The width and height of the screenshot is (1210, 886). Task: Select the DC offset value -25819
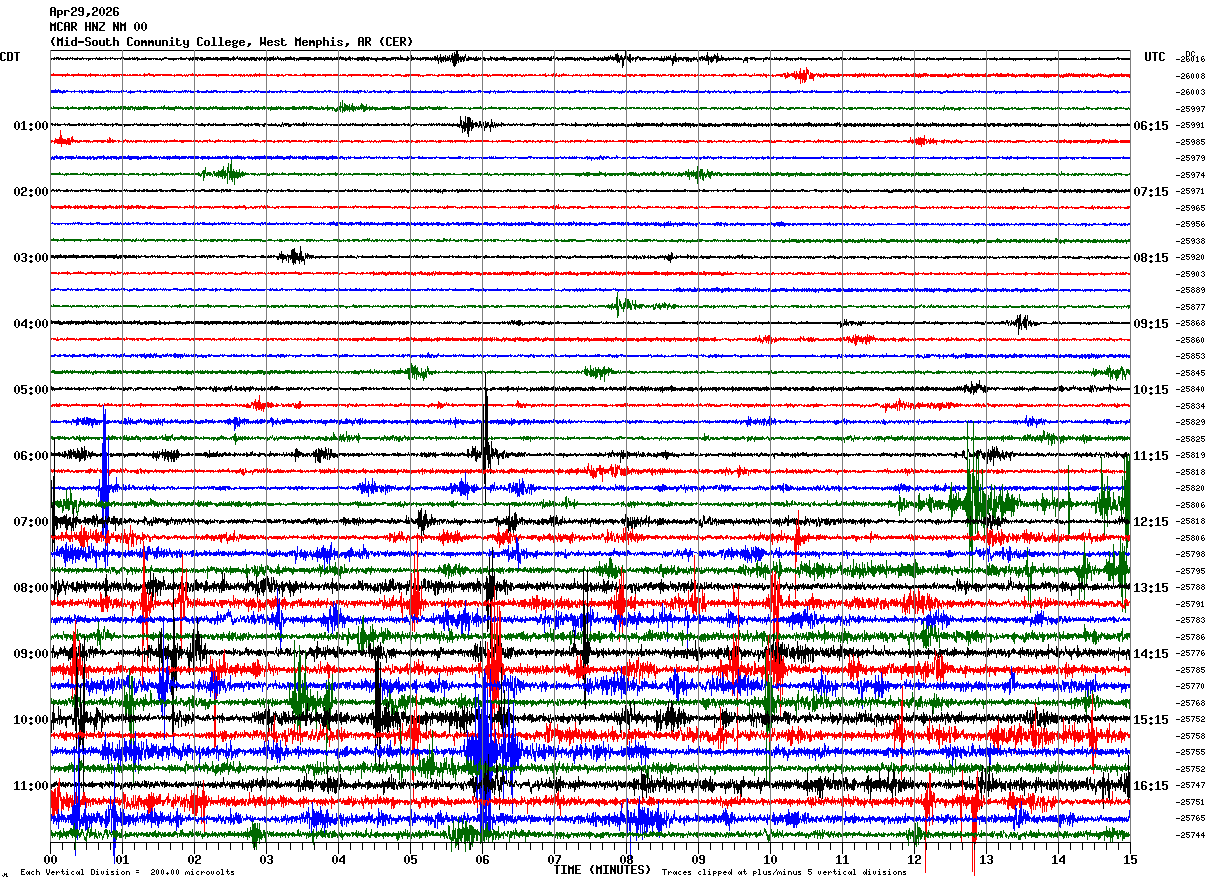pos(1191,455)
